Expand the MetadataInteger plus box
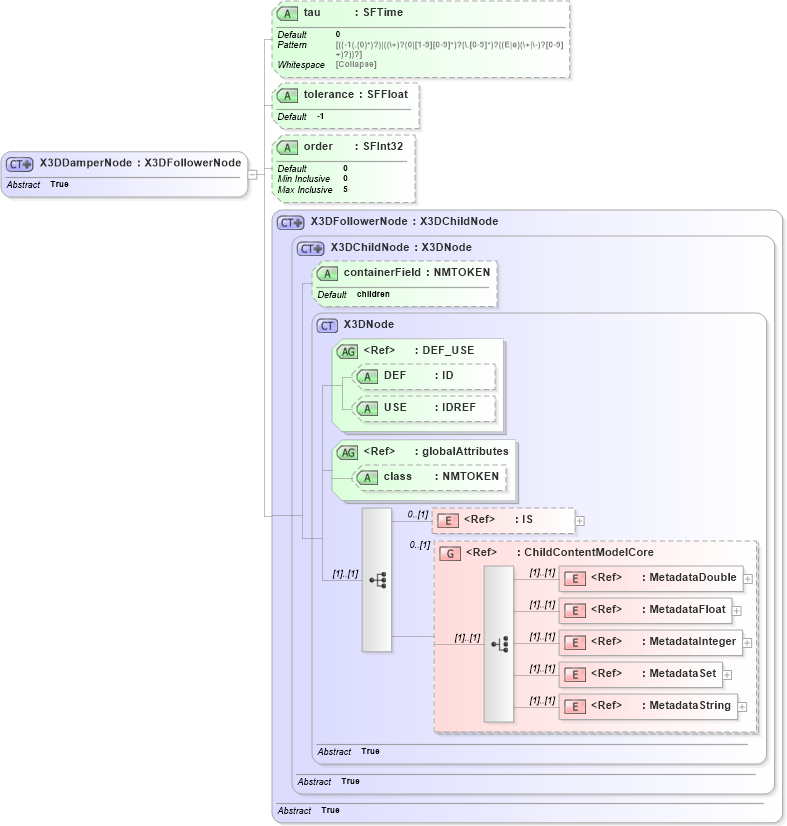Viewport: 787px width, 826px height. tap(747, 643)
